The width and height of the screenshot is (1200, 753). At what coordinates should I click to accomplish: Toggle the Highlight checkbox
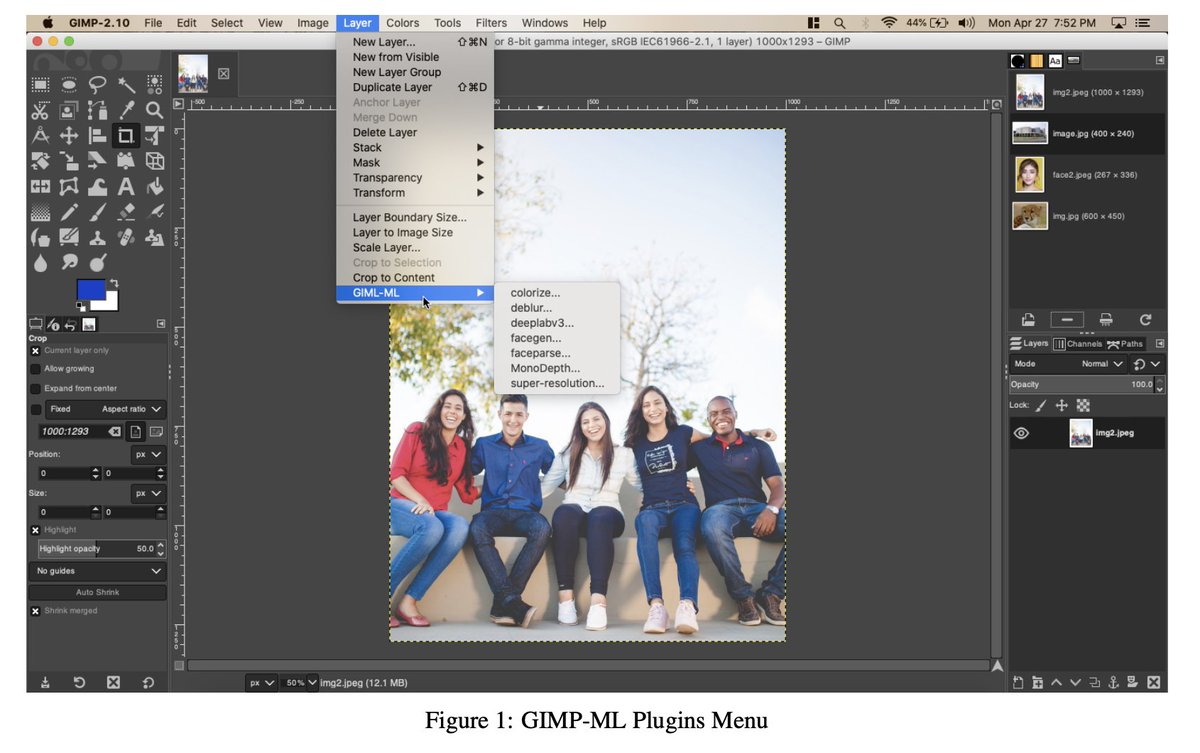[x=35, y=530]
